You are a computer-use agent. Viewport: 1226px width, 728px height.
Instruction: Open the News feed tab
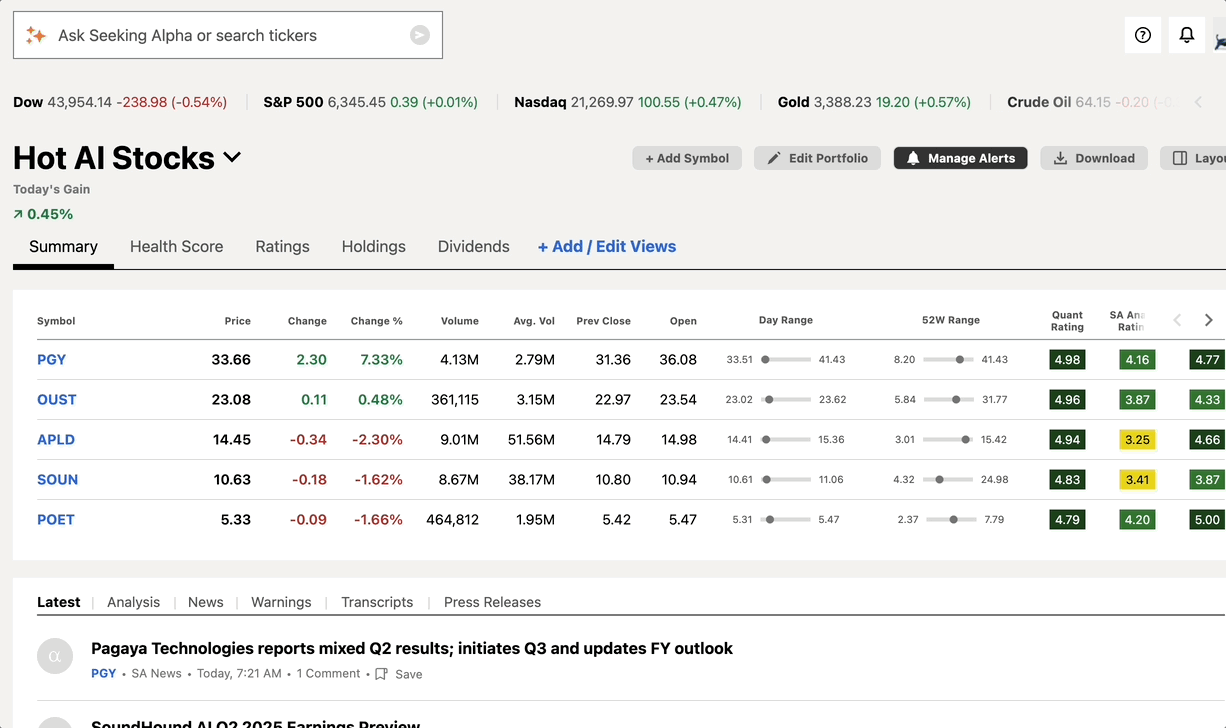[x=206, y=602]
